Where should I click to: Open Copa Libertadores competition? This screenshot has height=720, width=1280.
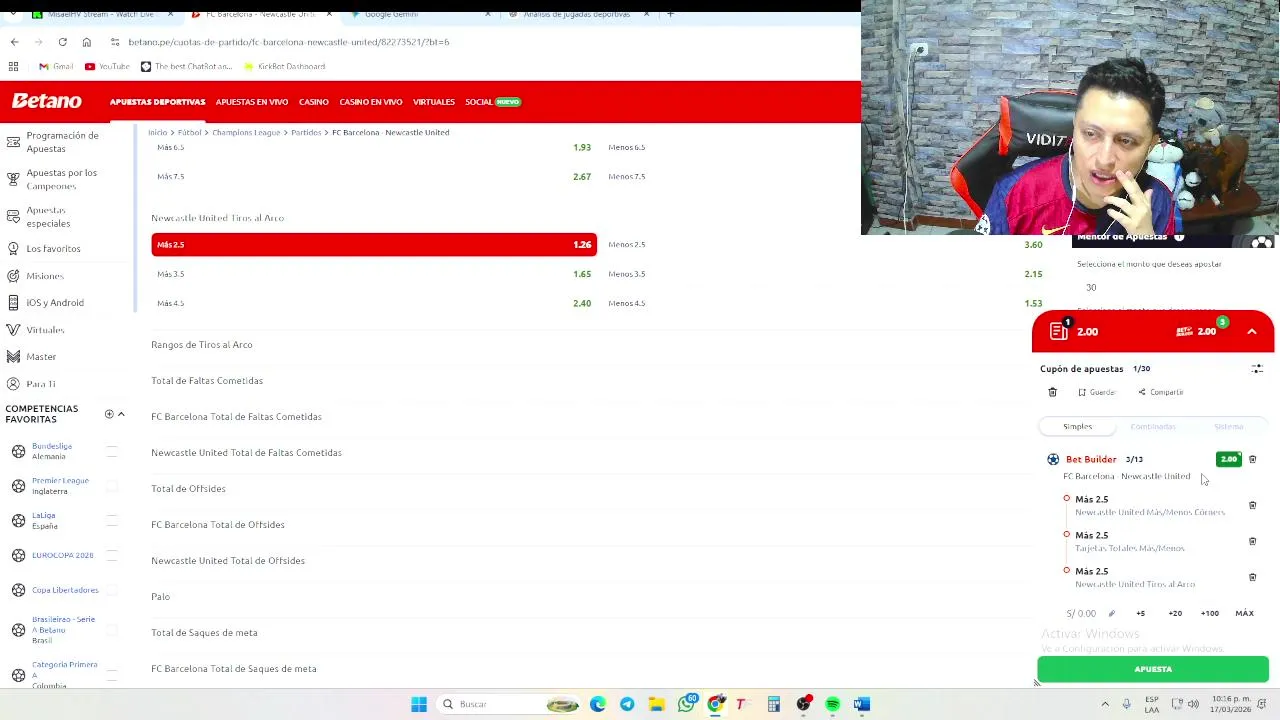[64, 590]
